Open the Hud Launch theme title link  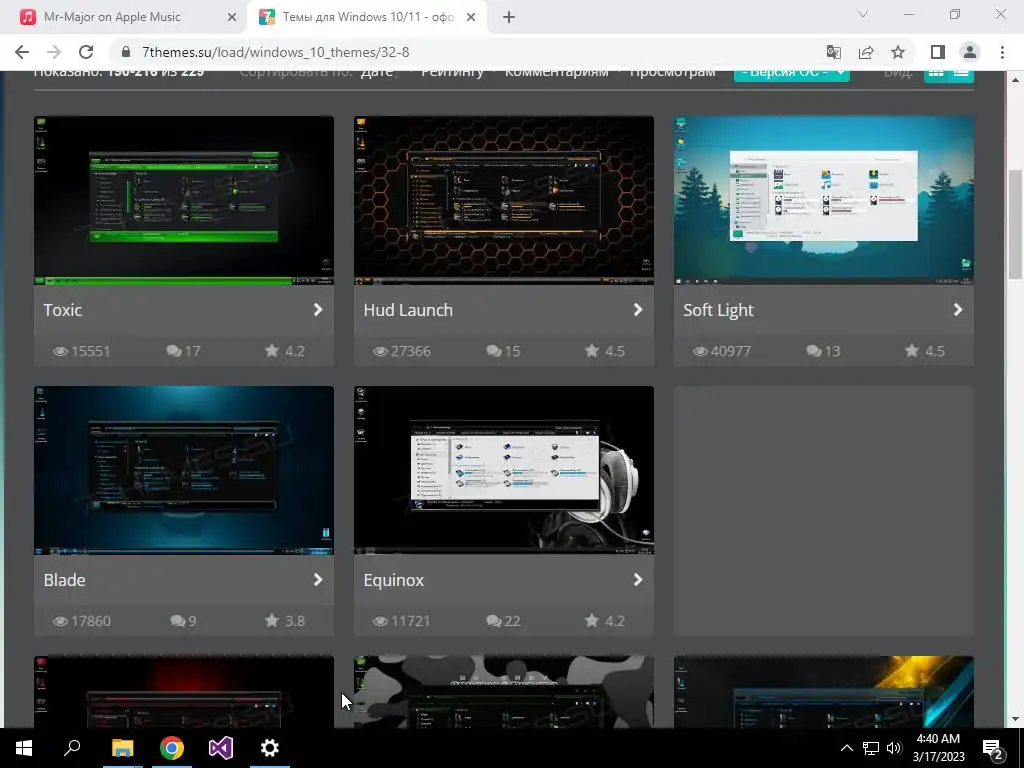pyautogui.click(x=408, y=310)
